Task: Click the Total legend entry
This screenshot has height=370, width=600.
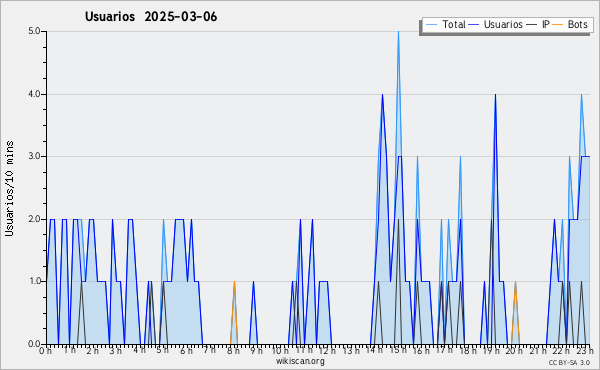Action: (445, 25)
